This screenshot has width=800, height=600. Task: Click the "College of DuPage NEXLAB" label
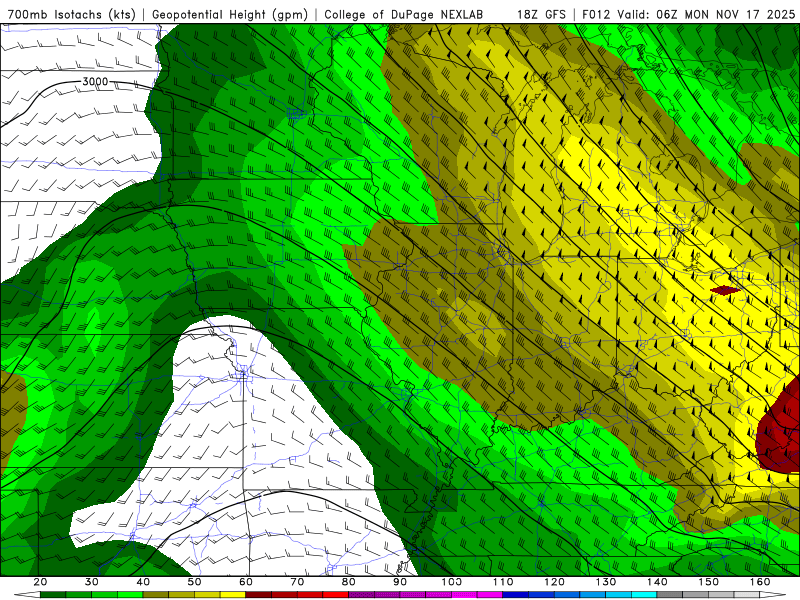point(404,15)
